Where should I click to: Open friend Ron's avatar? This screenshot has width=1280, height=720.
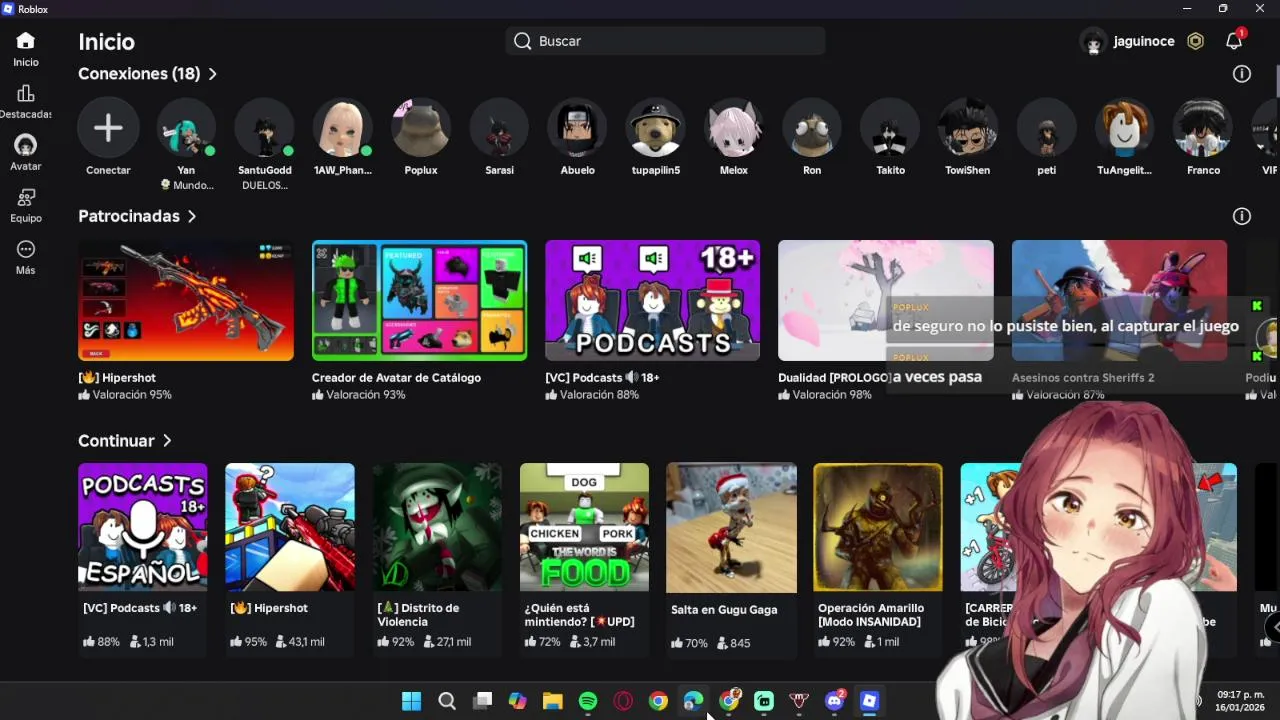pyautogui.click(x=812, y=127)
